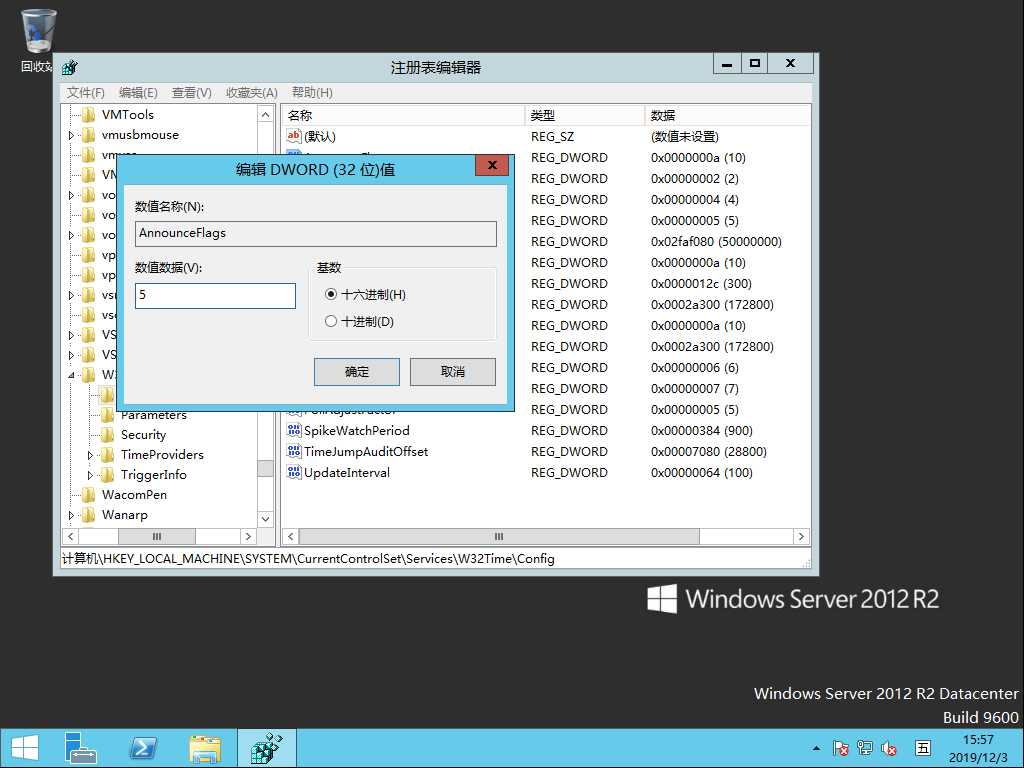This screenshot has height=768, width=1024.
Task: Click data value 0x02faf080 (50000000)
Action: [x=716, y=242]
